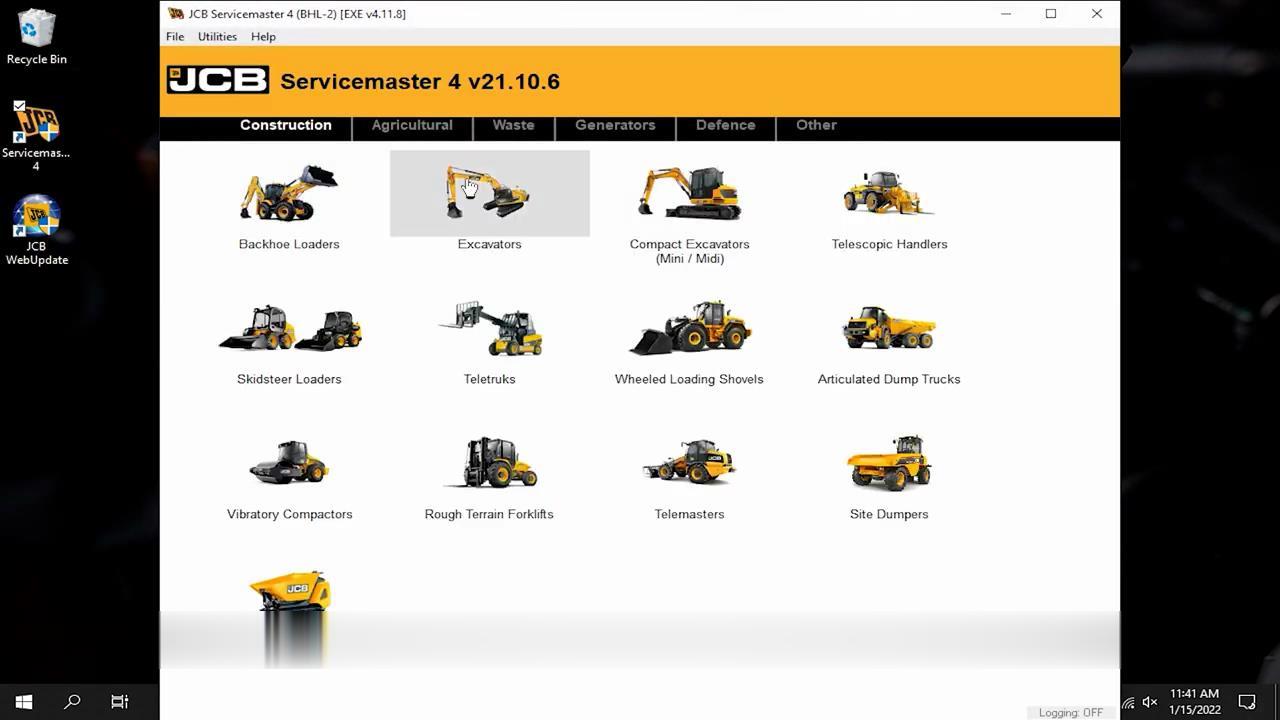Open Wheeled Loading Shovels icon
Image resolution: width=1280 pixels, height=720 pixels.
(x=689, y=328)
